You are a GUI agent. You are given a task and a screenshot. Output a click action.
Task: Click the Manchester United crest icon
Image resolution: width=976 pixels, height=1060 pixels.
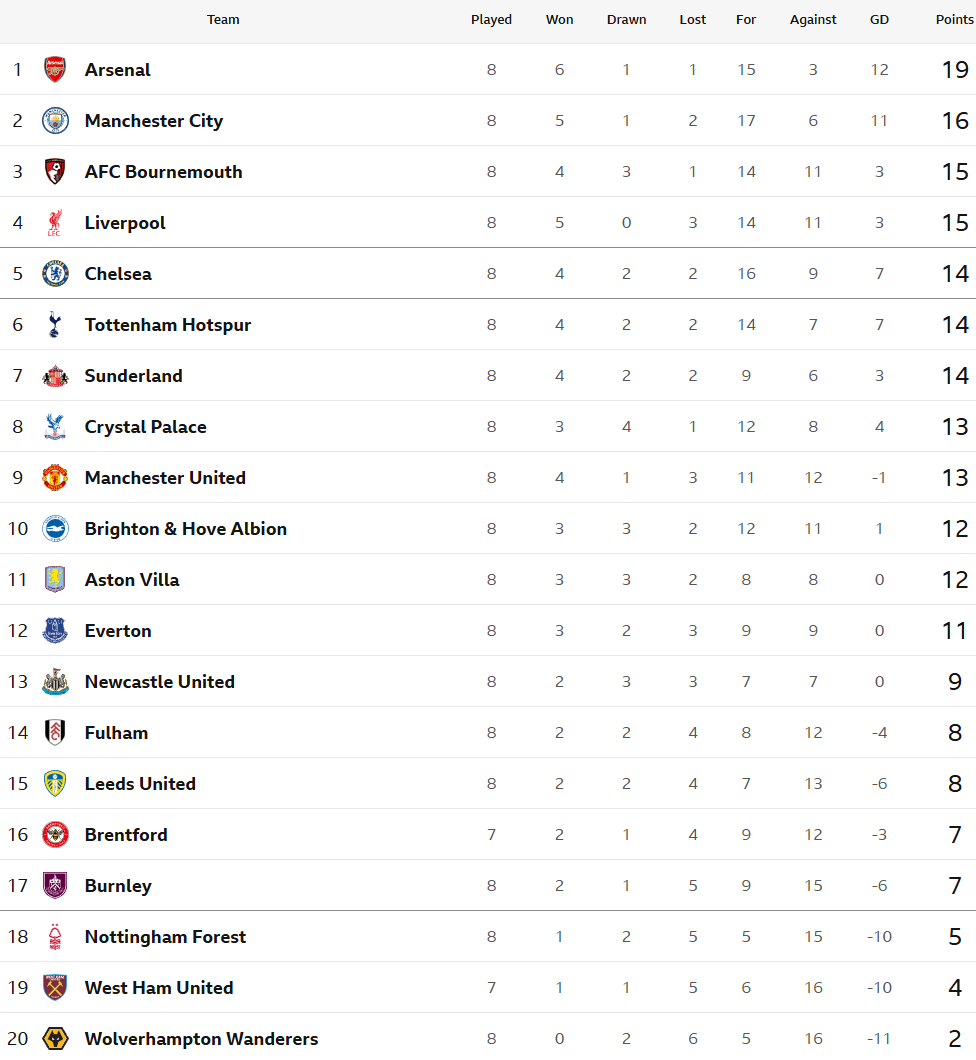(55, 478)
